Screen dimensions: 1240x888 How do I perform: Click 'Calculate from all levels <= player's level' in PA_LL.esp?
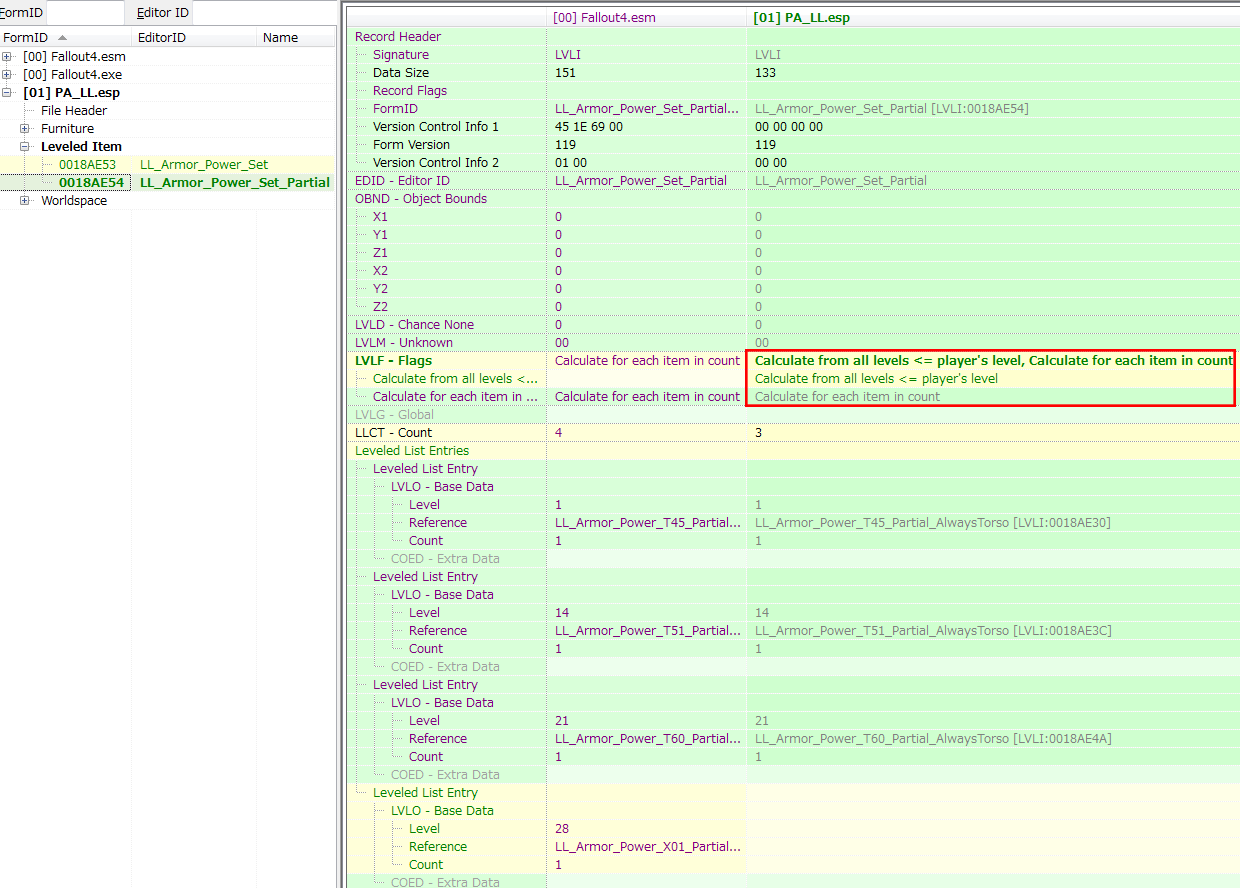coord(876,378)
